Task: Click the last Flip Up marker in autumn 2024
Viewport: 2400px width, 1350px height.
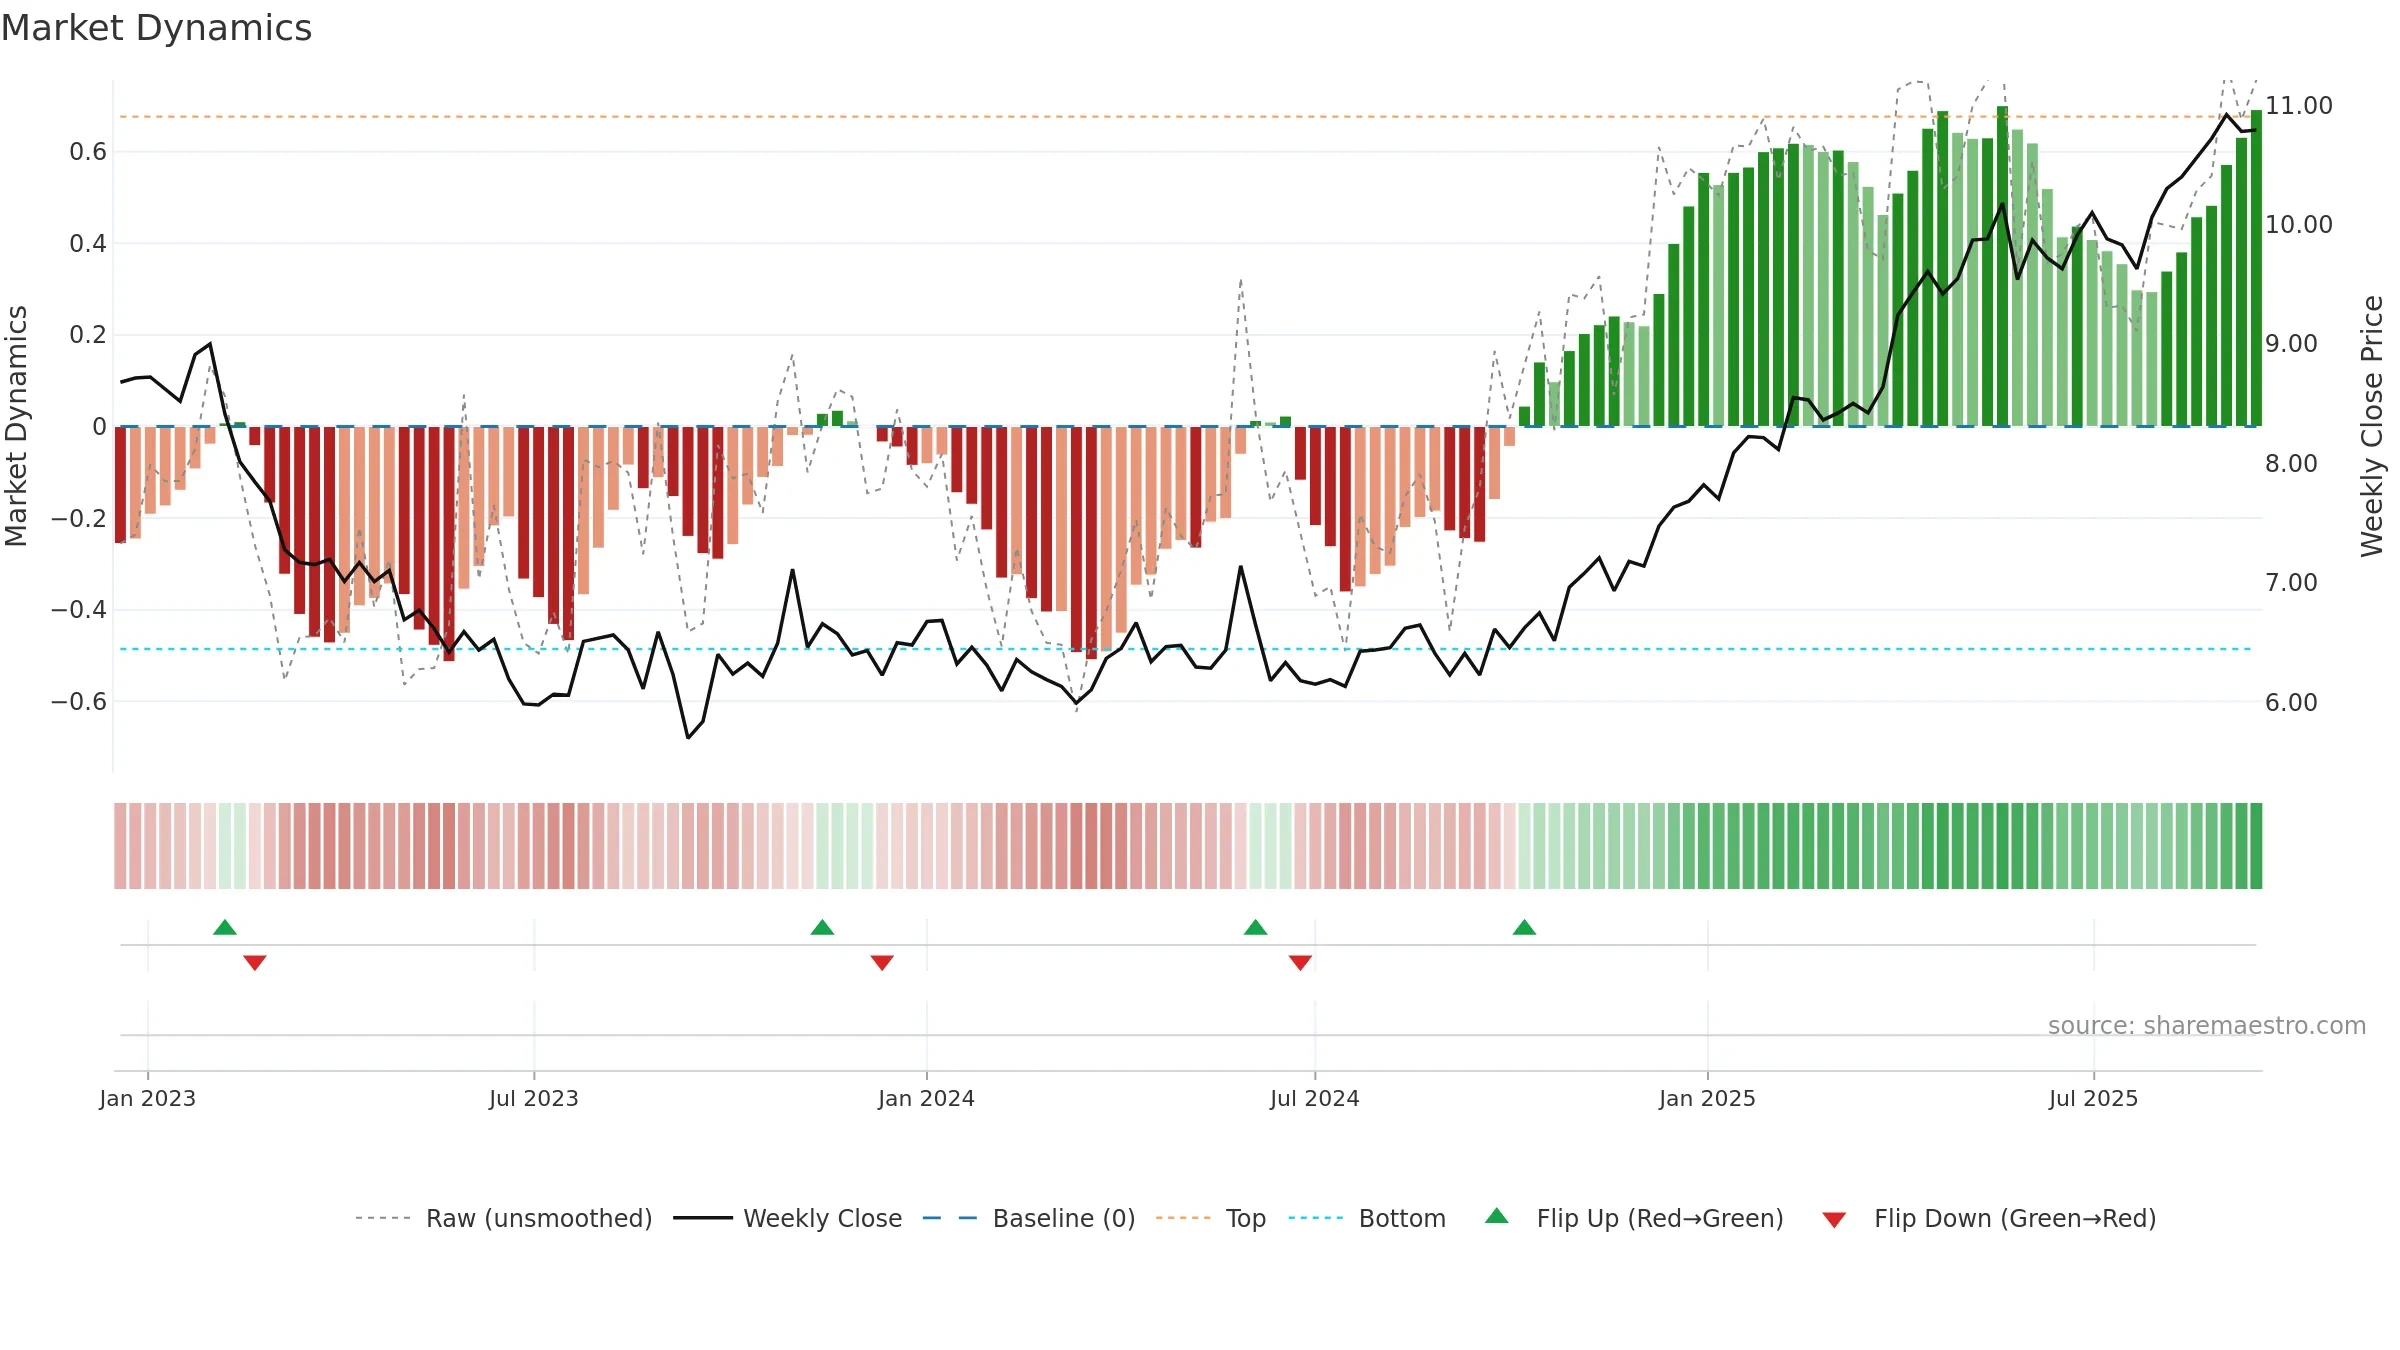Action: [1524, 927]
